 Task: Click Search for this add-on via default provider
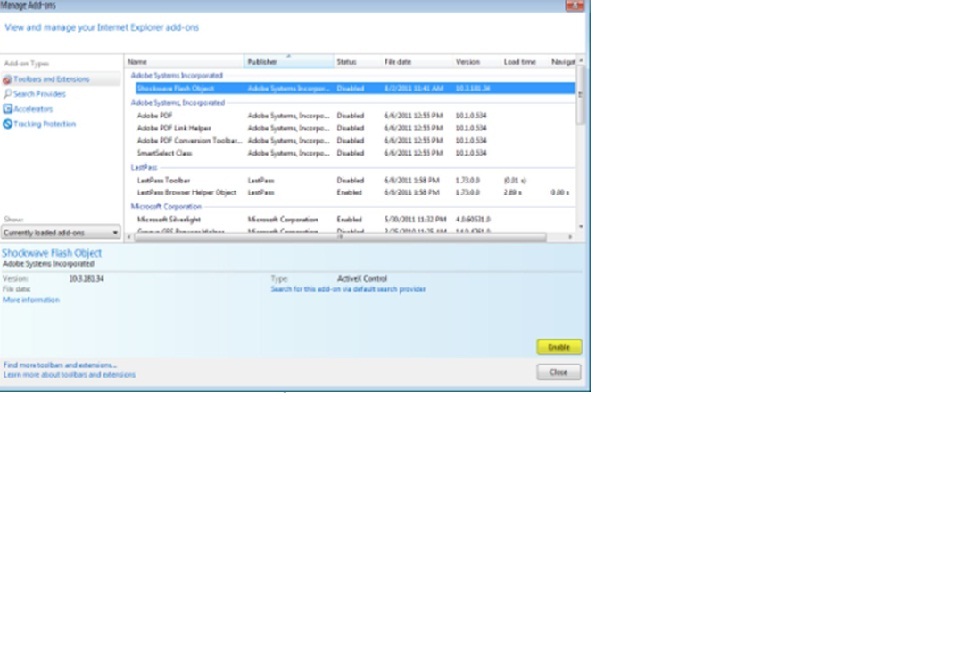348,289
